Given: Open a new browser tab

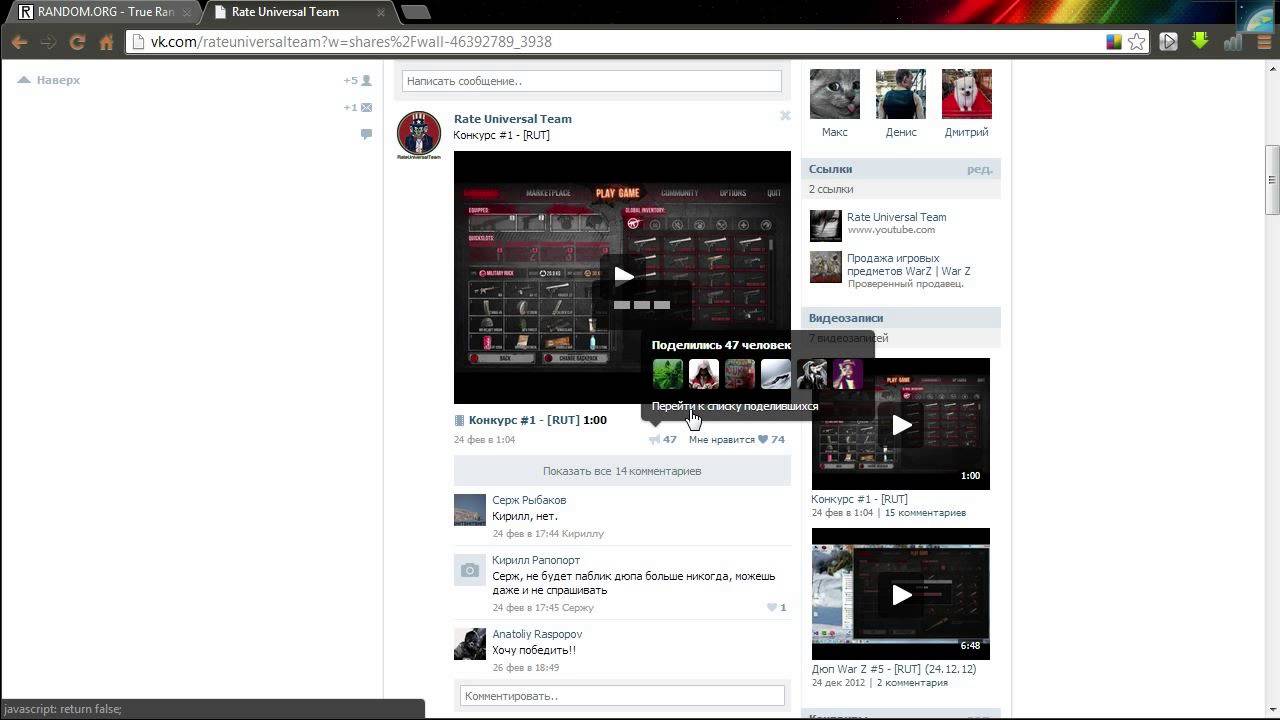Looking at the screenshot, I should [x=416, y=12].
